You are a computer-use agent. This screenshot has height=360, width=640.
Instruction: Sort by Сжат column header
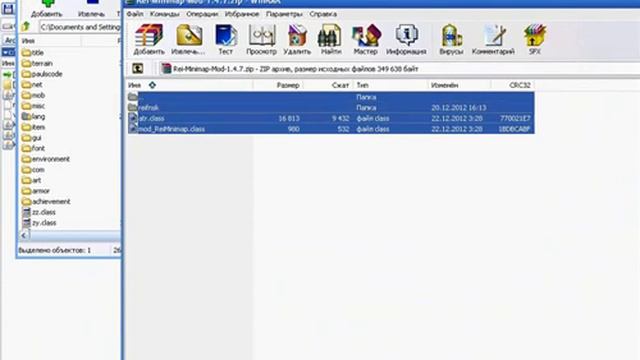click(x=328, y=85)
